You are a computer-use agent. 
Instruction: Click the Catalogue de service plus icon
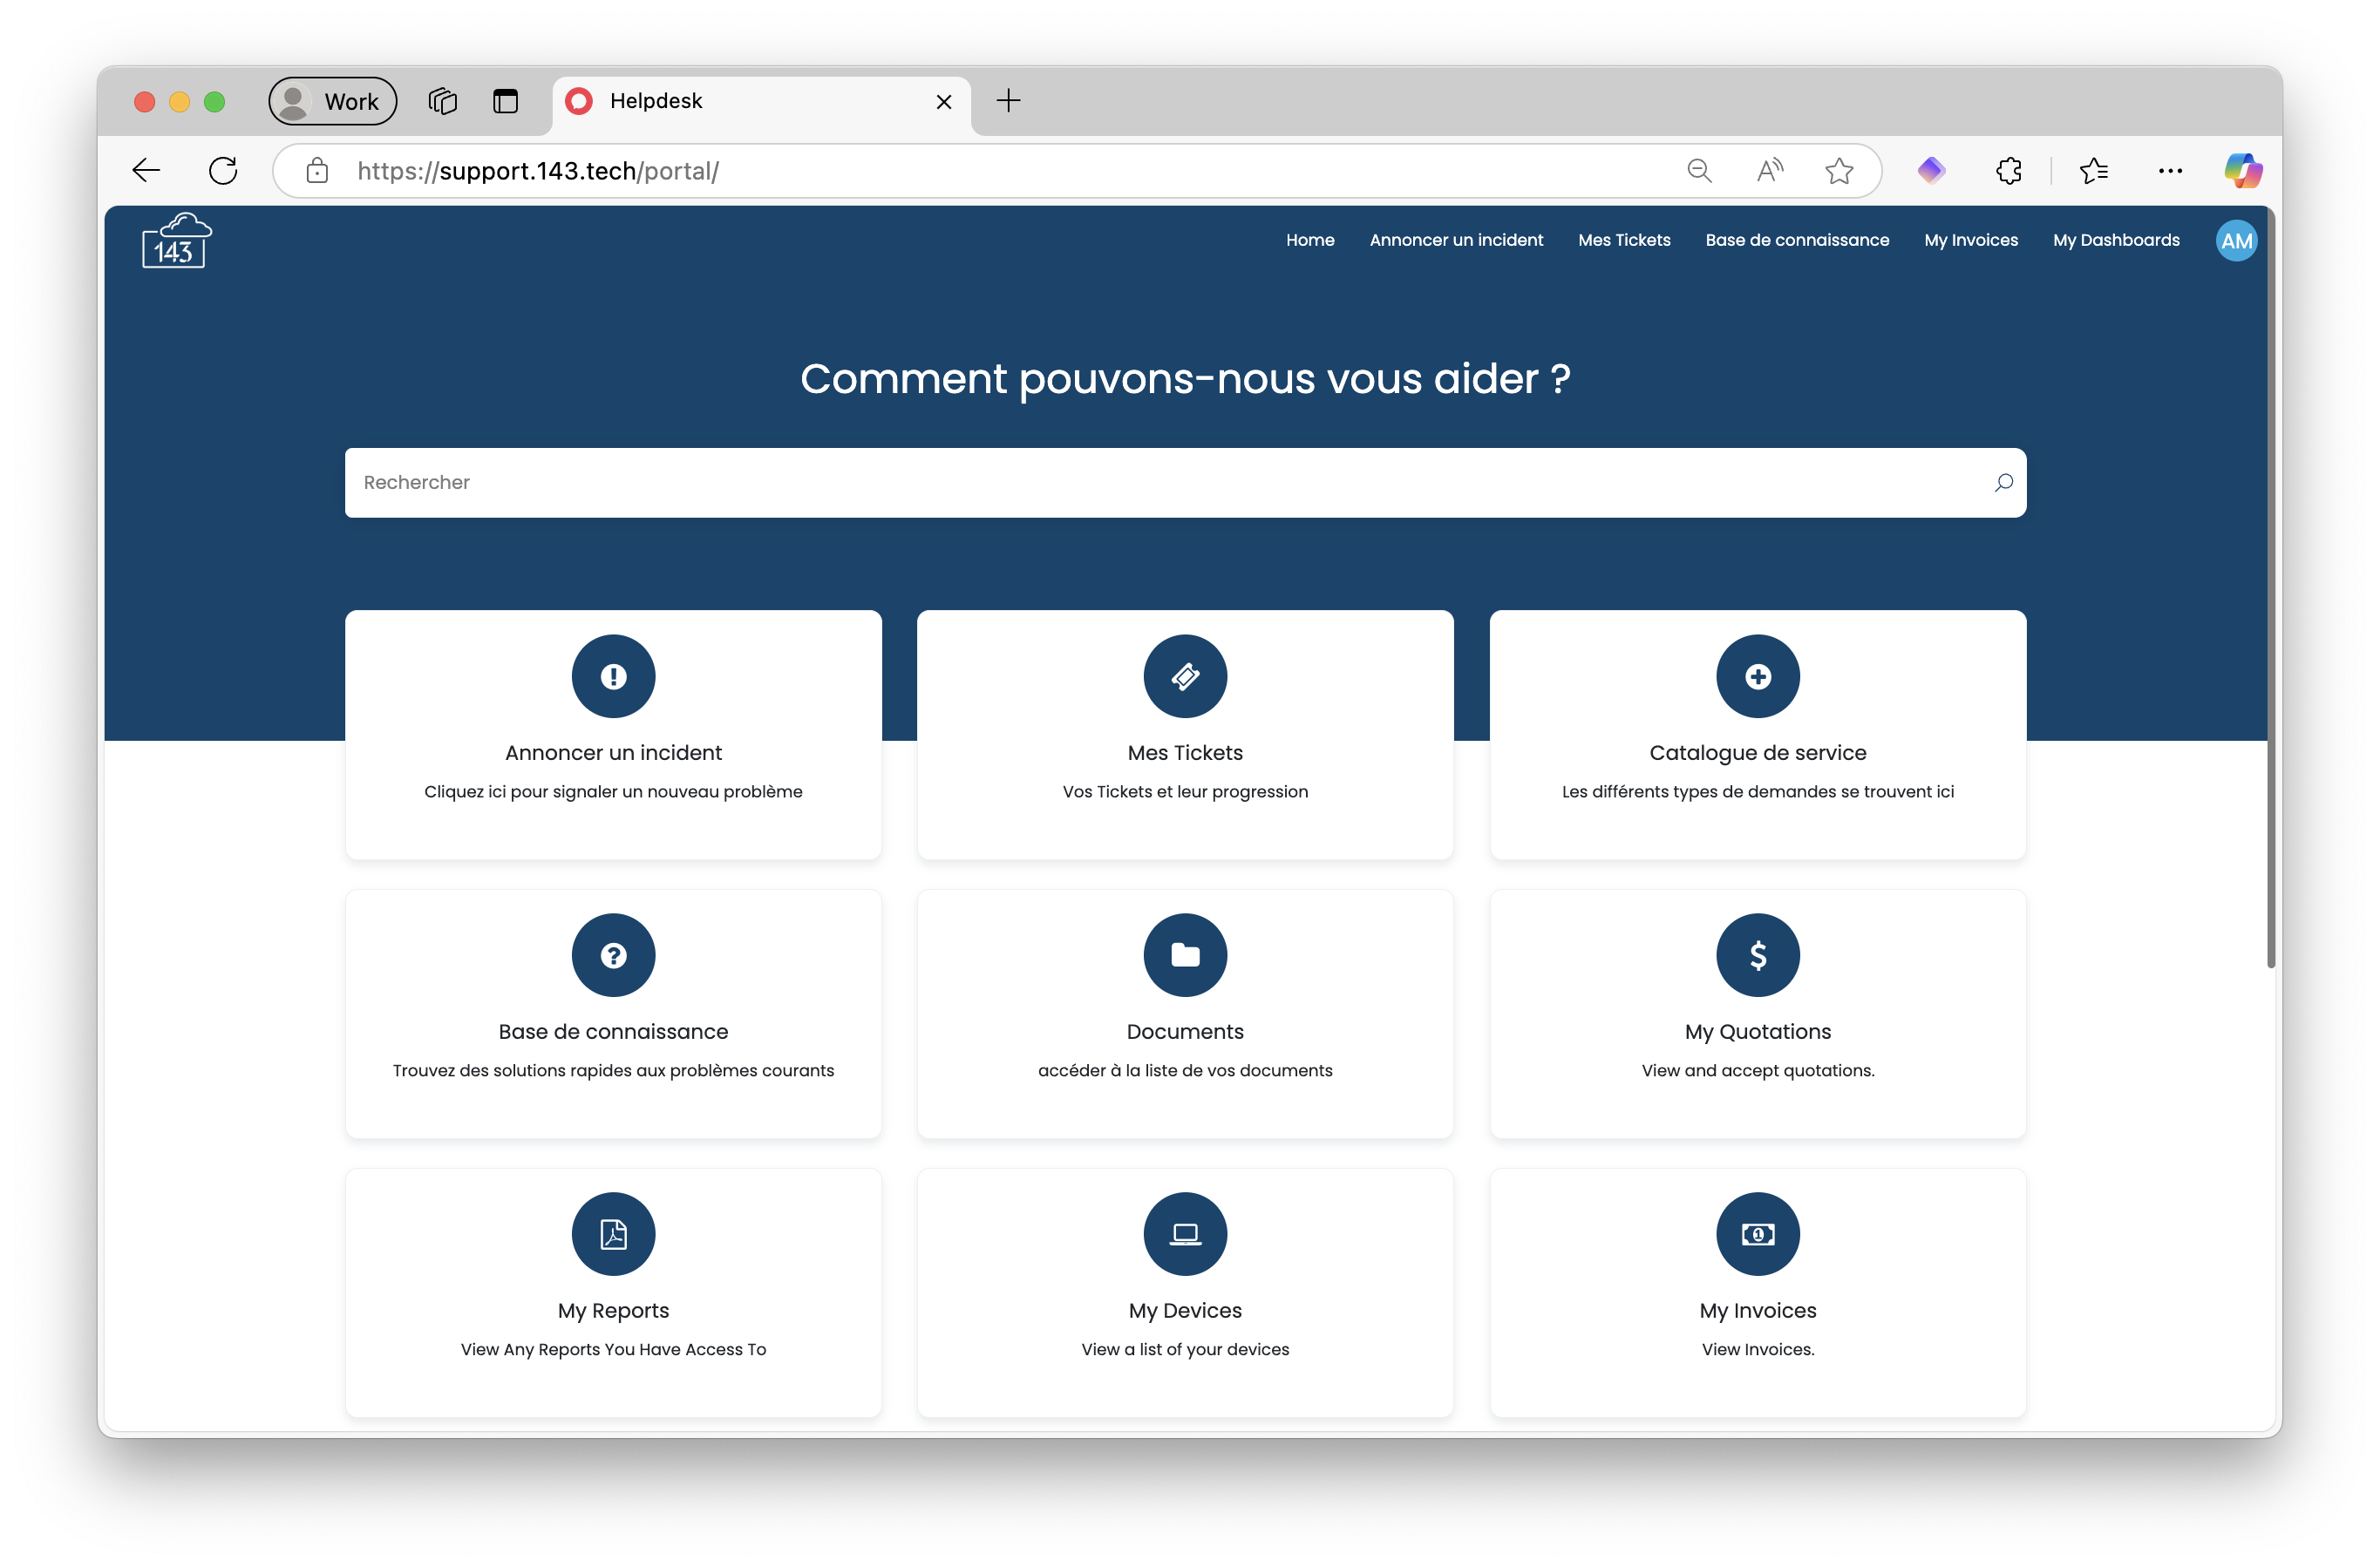[x=1757, y=676]
